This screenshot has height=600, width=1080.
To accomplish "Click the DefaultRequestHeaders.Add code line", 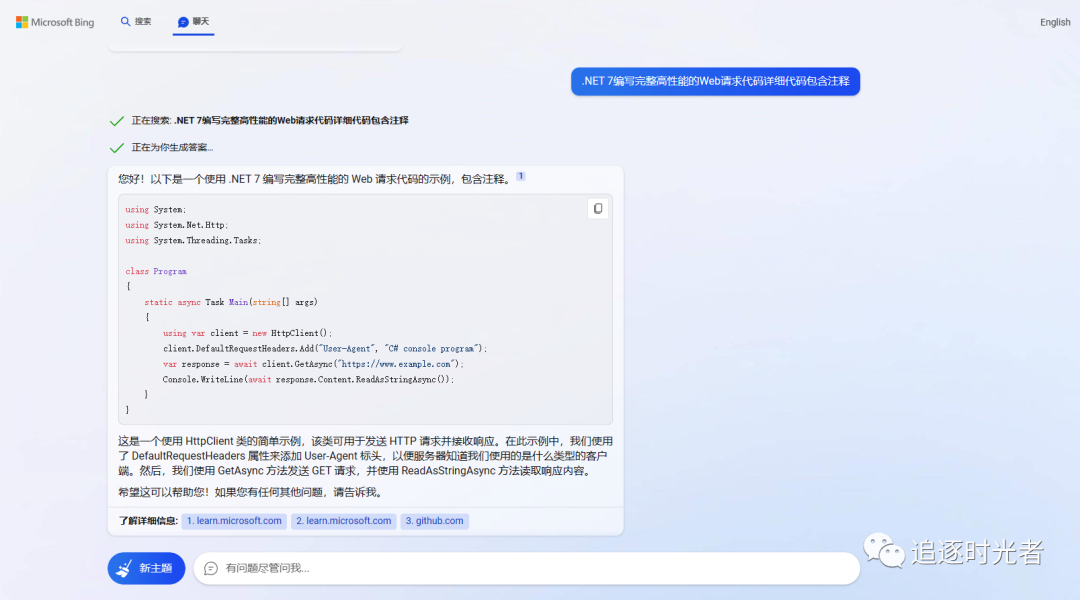I will 325,349.
